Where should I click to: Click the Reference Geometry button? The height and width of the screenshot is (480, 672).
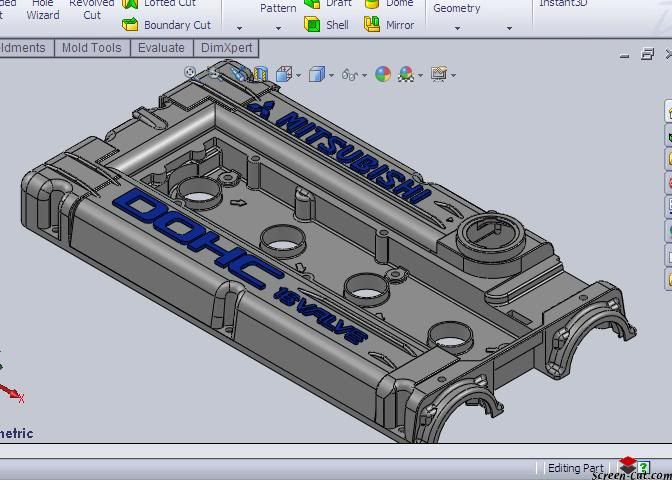tap(456, 8)
